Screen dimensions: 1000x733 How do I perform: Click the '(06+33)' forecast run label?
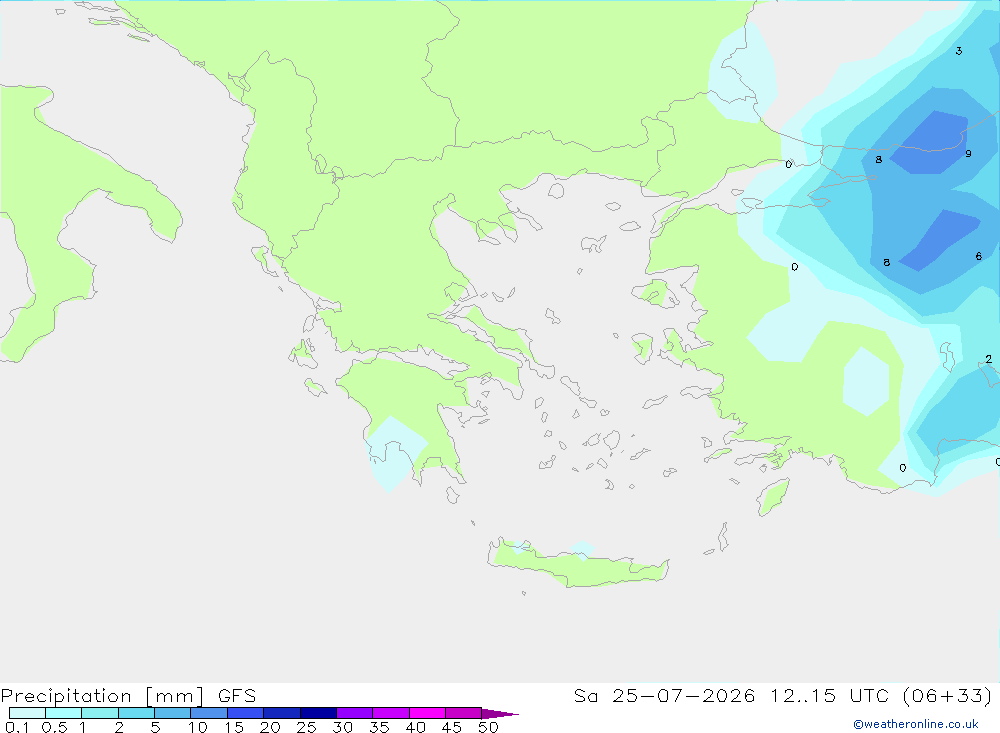coord(948,695)
